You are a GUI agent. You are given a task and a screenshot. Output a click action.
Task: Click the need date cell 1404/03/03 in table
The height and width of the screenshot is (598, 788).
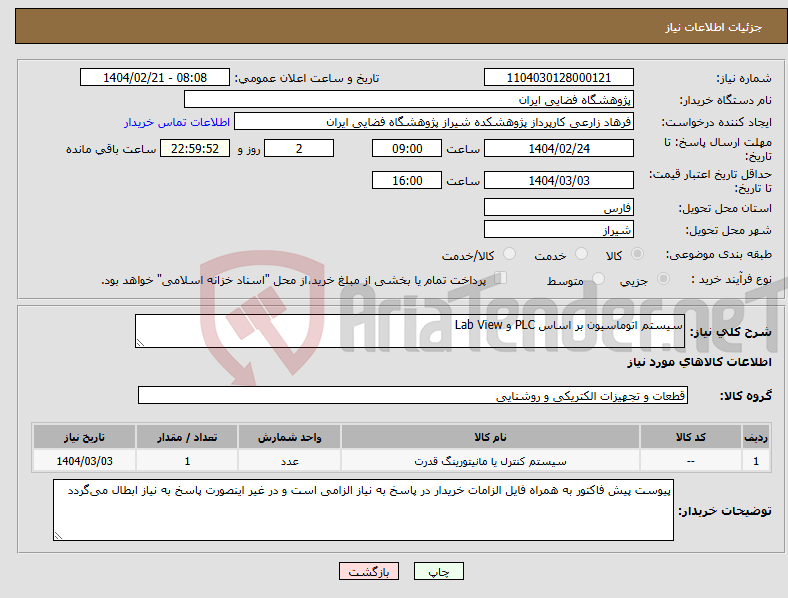pos(84,461)
